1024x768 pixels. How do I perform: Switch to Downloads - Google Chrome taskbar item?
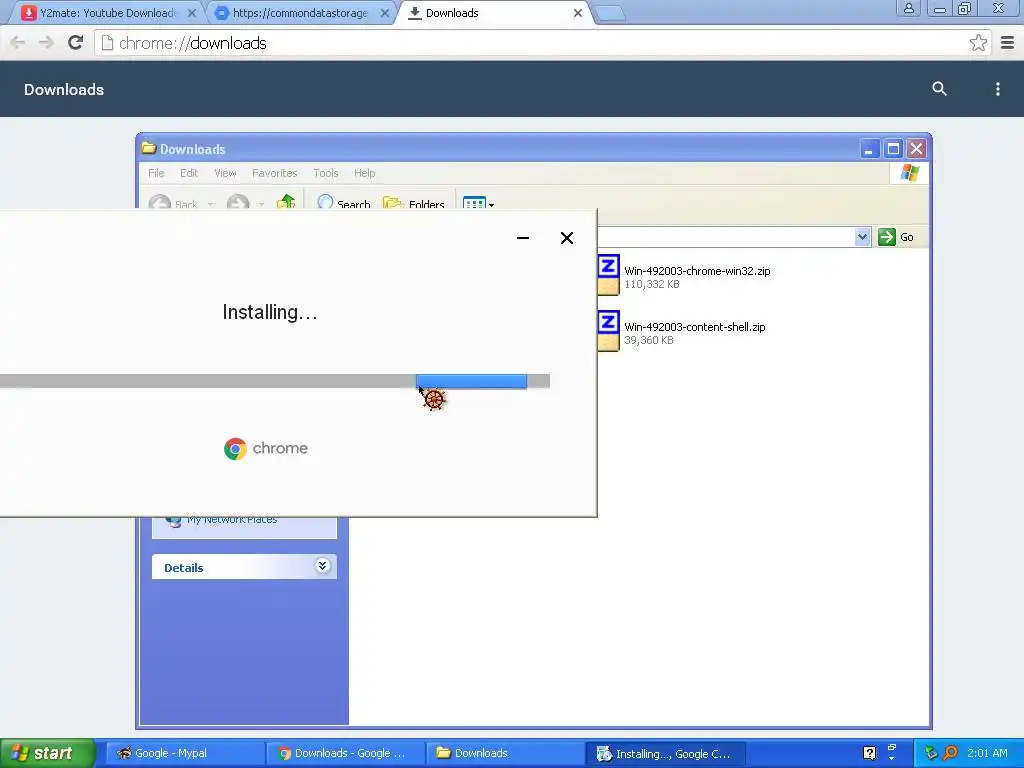pyautogui.click(x=344, y=753)
